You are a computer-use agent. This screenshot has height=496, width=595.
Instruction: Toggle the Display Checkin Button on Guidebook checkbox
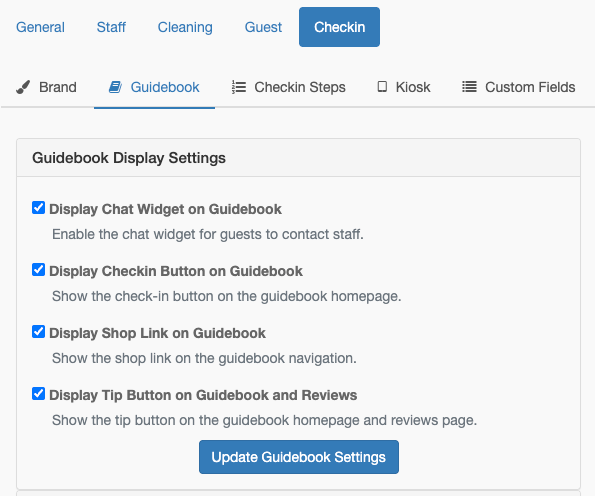click(38, 270)
